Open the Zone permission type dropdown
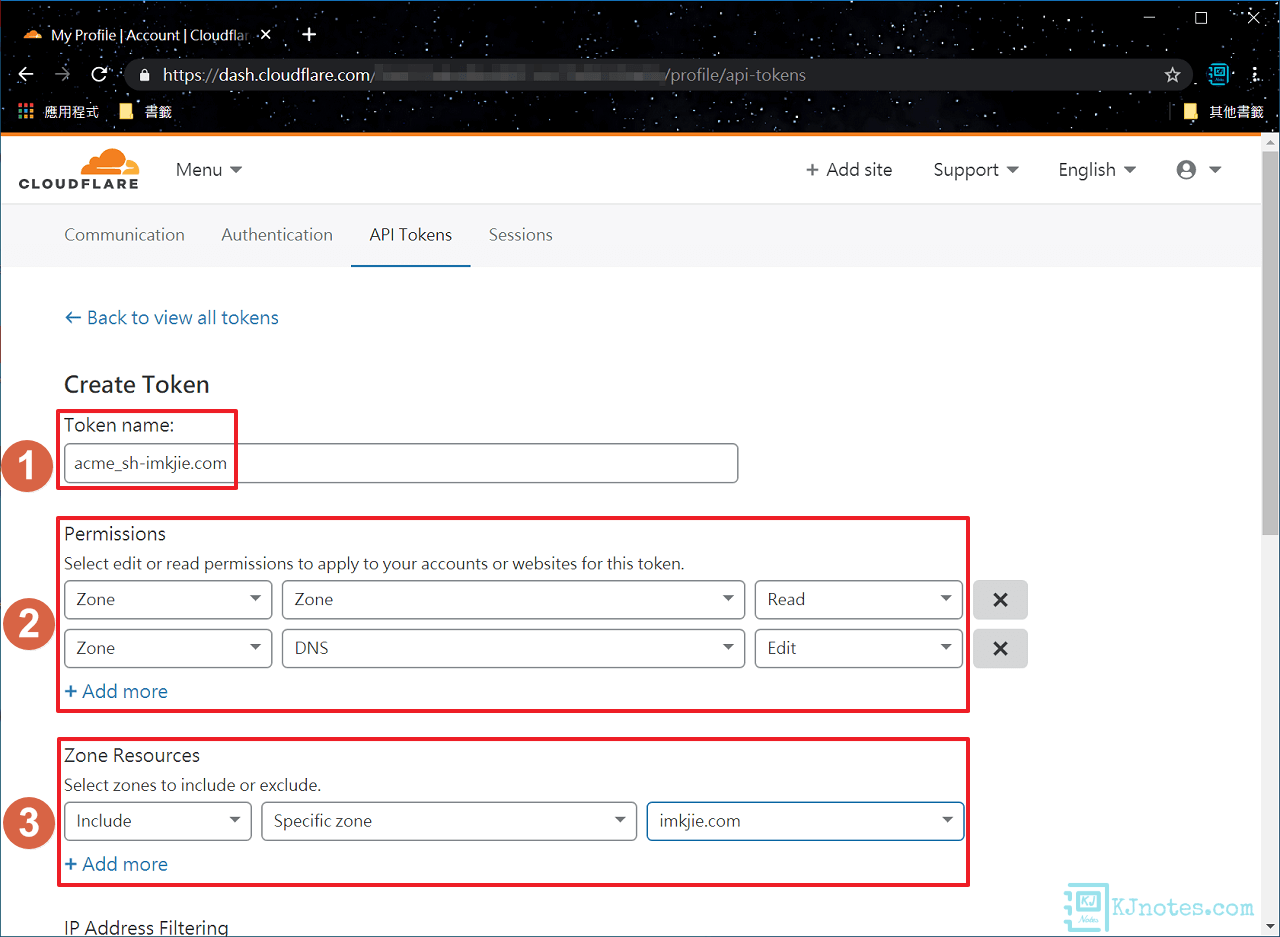The height and width of the screenshot is (937, 1280). 513,600
